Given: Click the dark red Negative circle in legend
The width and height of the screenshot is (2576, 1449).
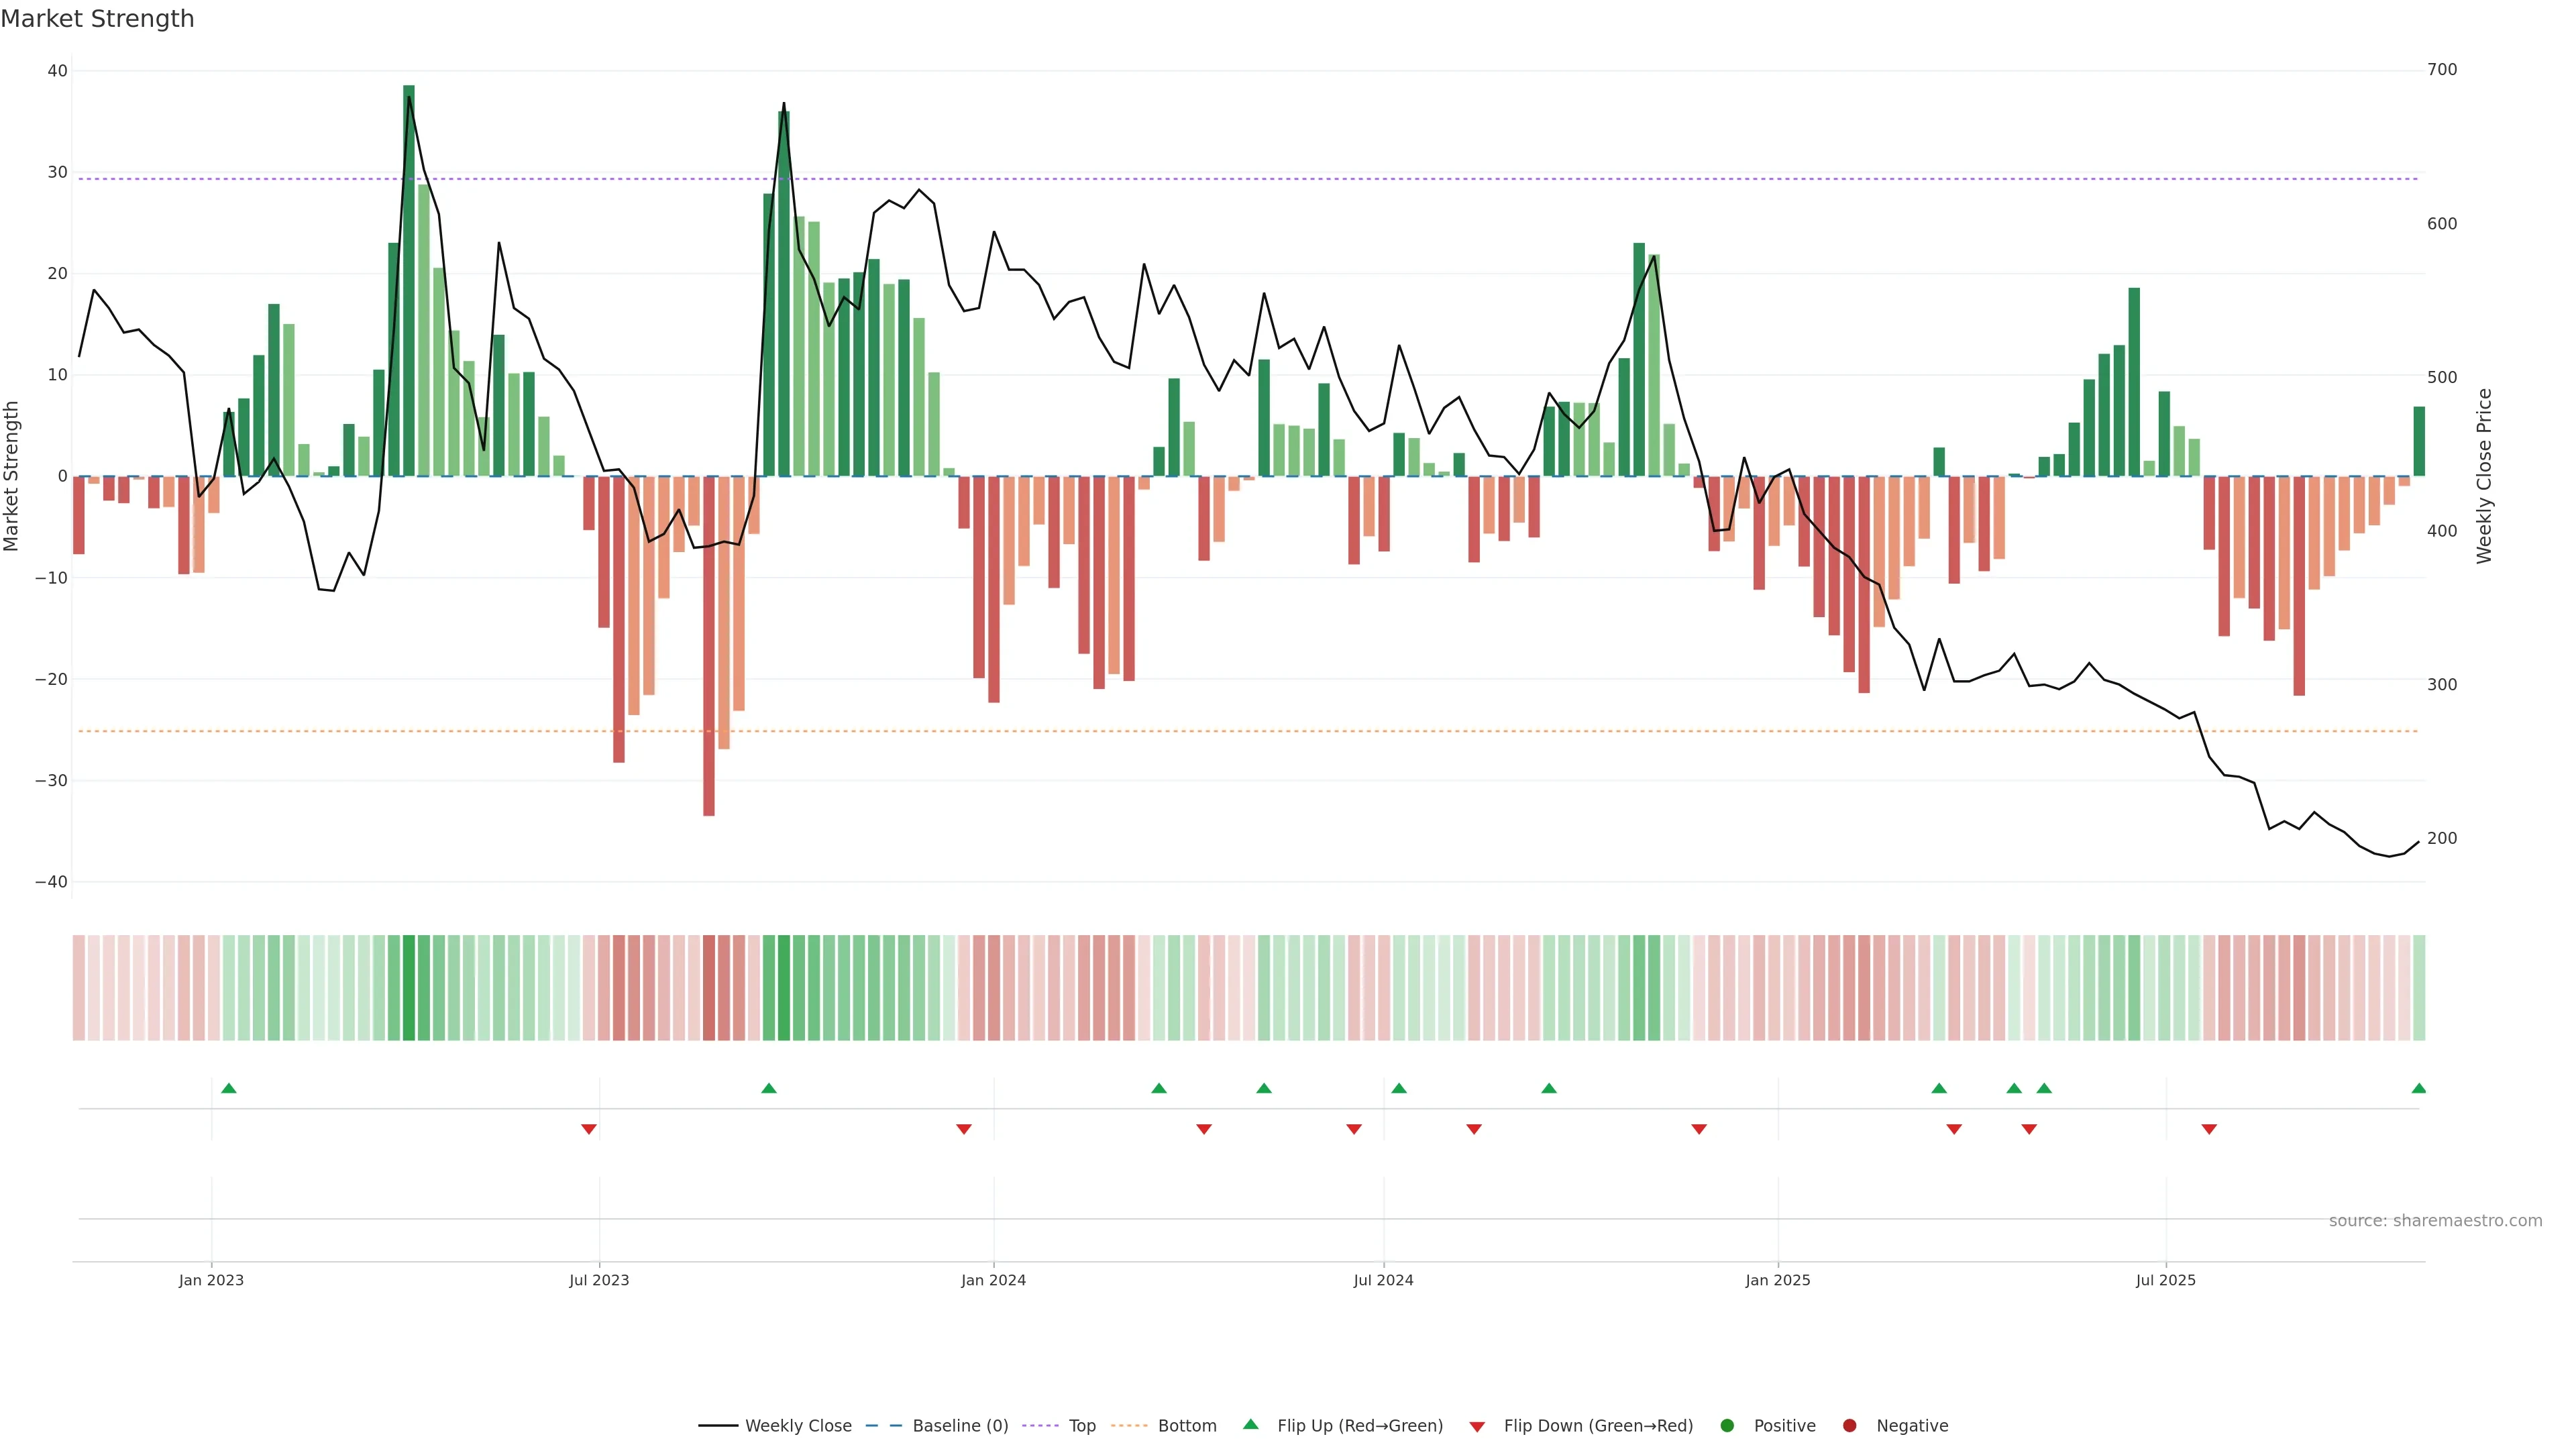Looking at the screenshot, I should [1849, 1426].
